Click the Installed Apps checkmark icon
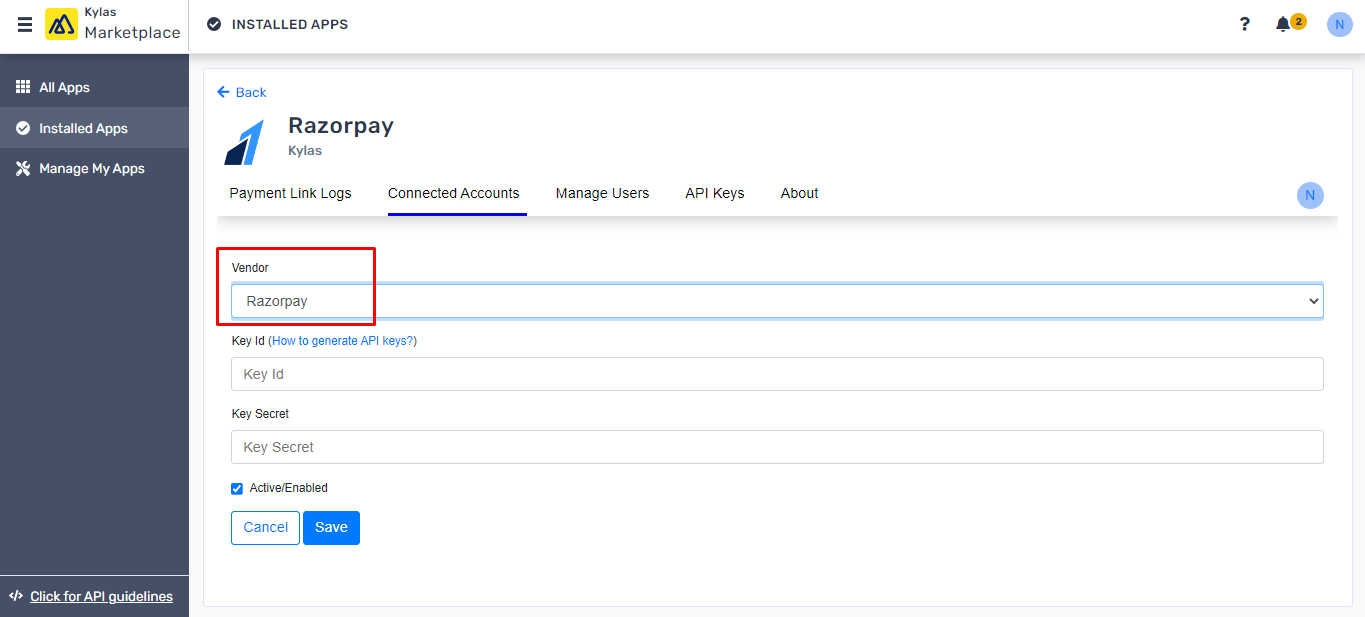 coord(23,128)
